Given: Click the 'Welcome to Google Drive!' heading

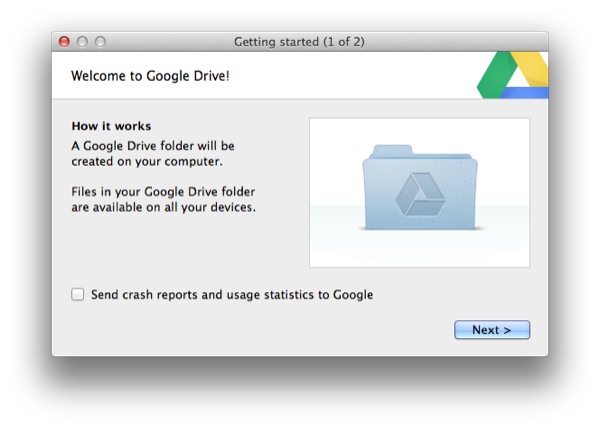Looking at the screenshot, I should (150, 76).
